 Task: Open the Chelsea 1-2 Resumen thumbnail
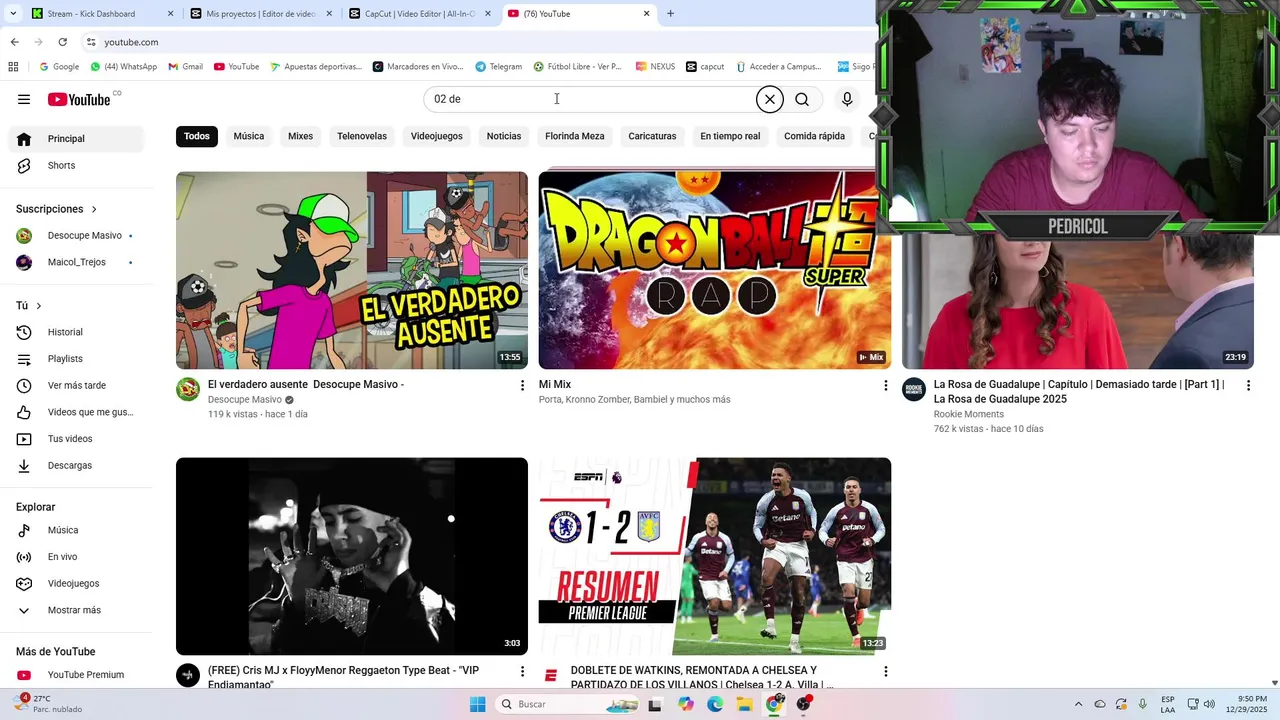[x=715, y=556]
